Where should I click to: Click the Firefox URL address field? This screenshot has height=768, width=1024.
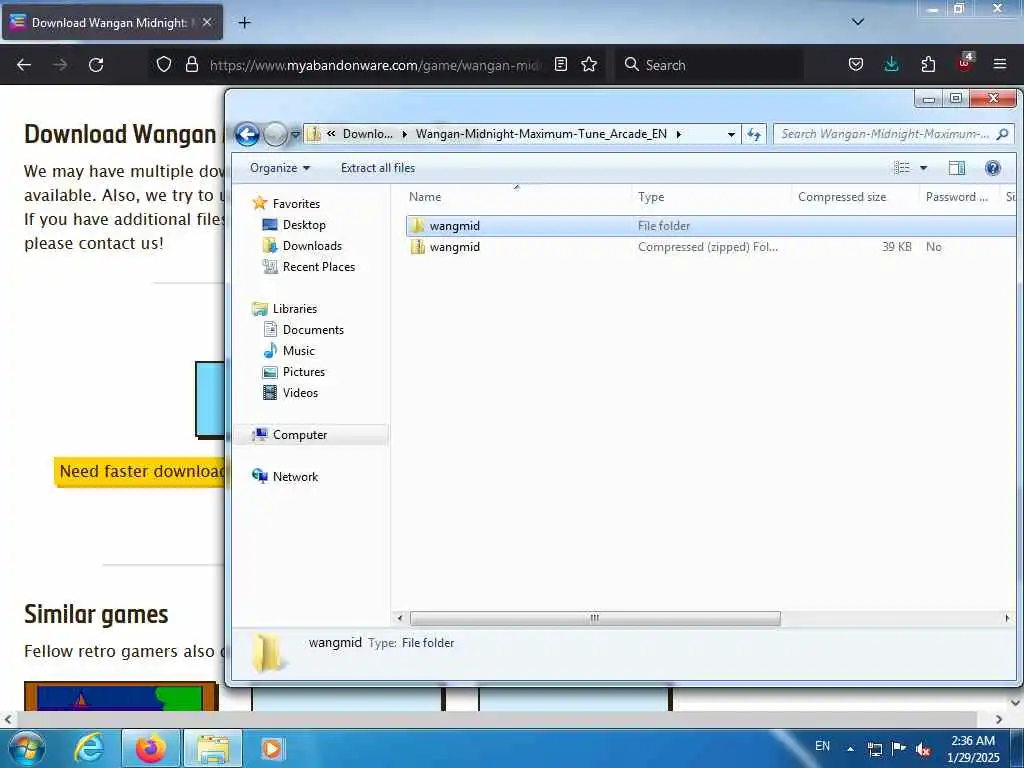coord(374,65)
